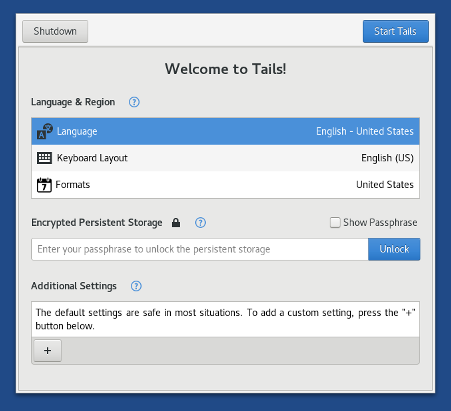The width and height of the screenshot is (451, 411).
Task: Click the padlock icon beside Persistent Storage
Action: click(x=176, y=222)
